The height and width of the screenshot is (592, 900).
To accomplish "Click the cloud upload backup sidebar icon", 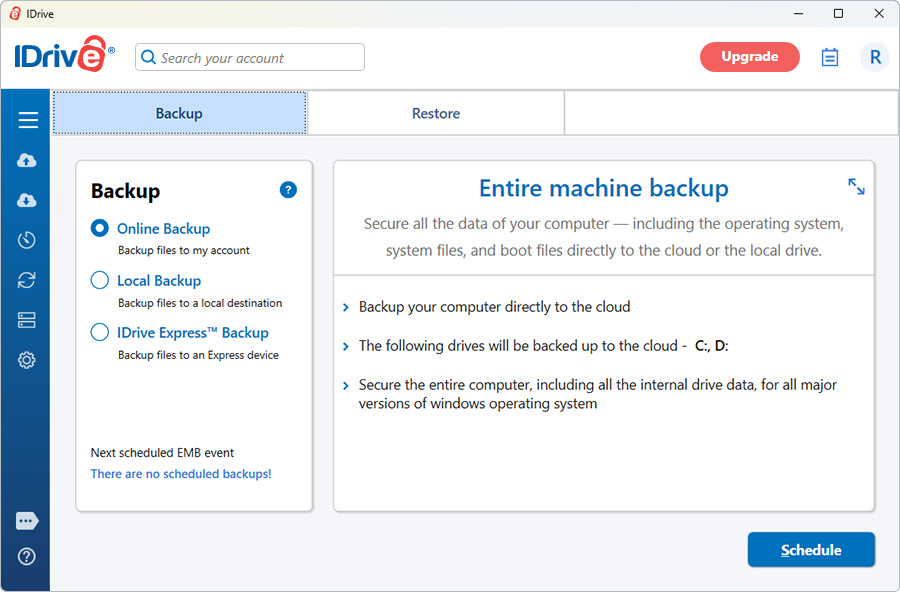I will [x=26, y=160].
